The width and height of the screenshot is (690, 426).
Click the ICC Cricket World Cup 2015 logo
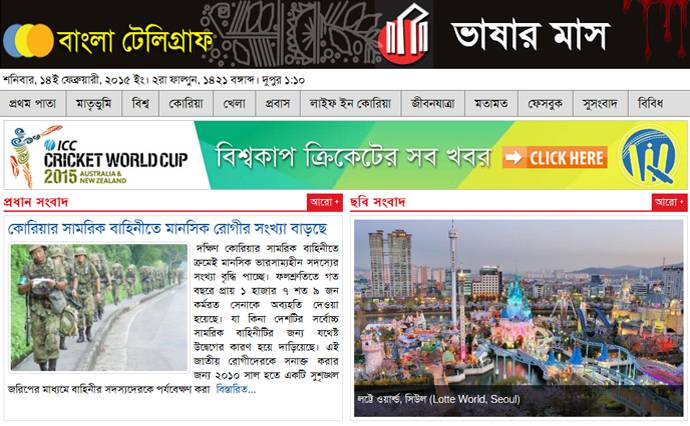click(99, 157)
